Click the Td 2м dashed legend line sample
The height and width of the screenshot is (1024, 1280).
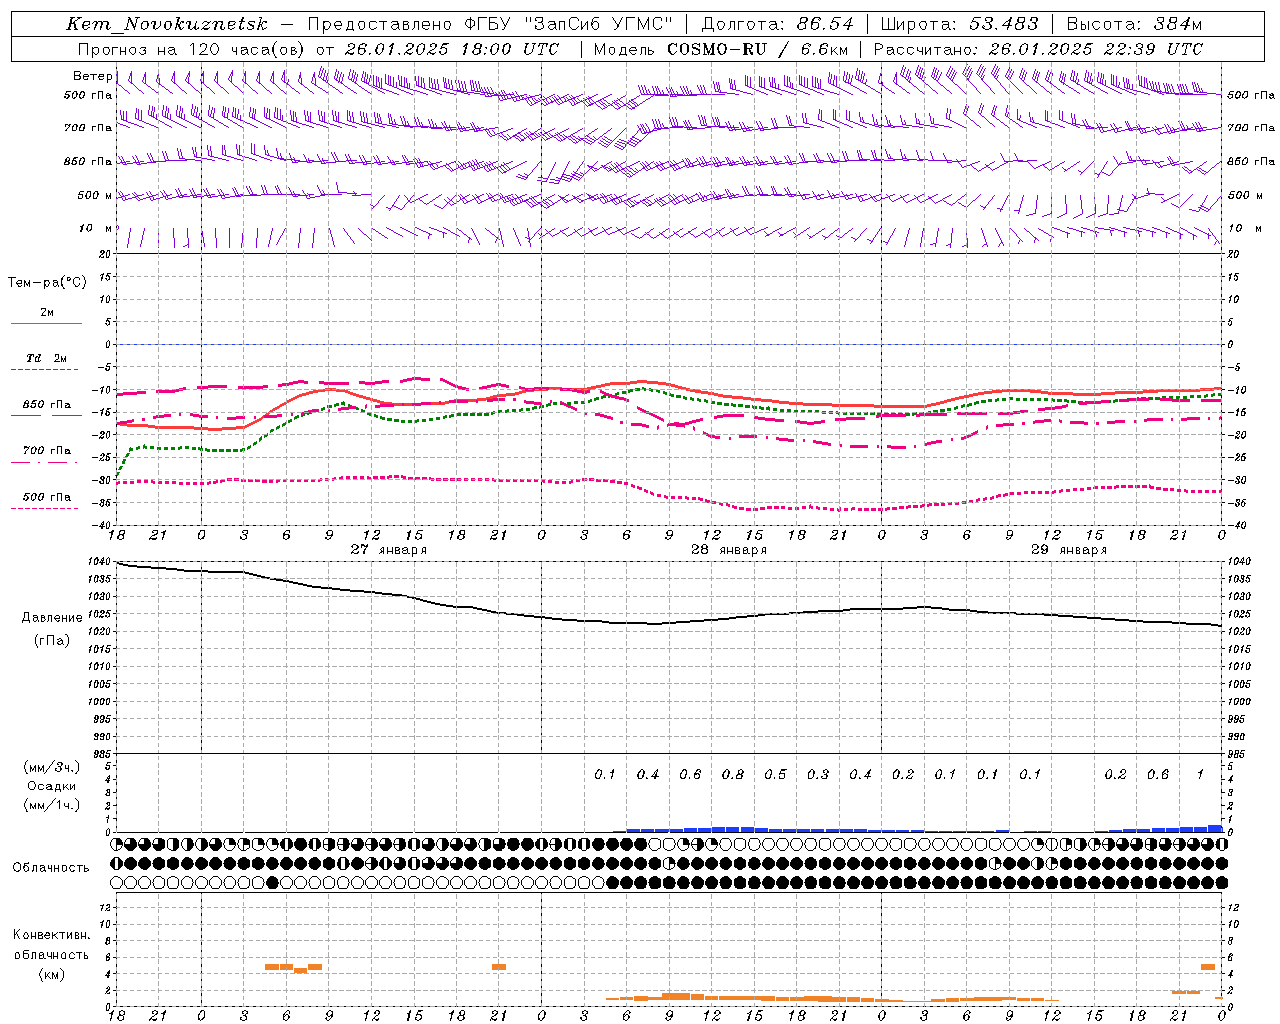[46, 370]
